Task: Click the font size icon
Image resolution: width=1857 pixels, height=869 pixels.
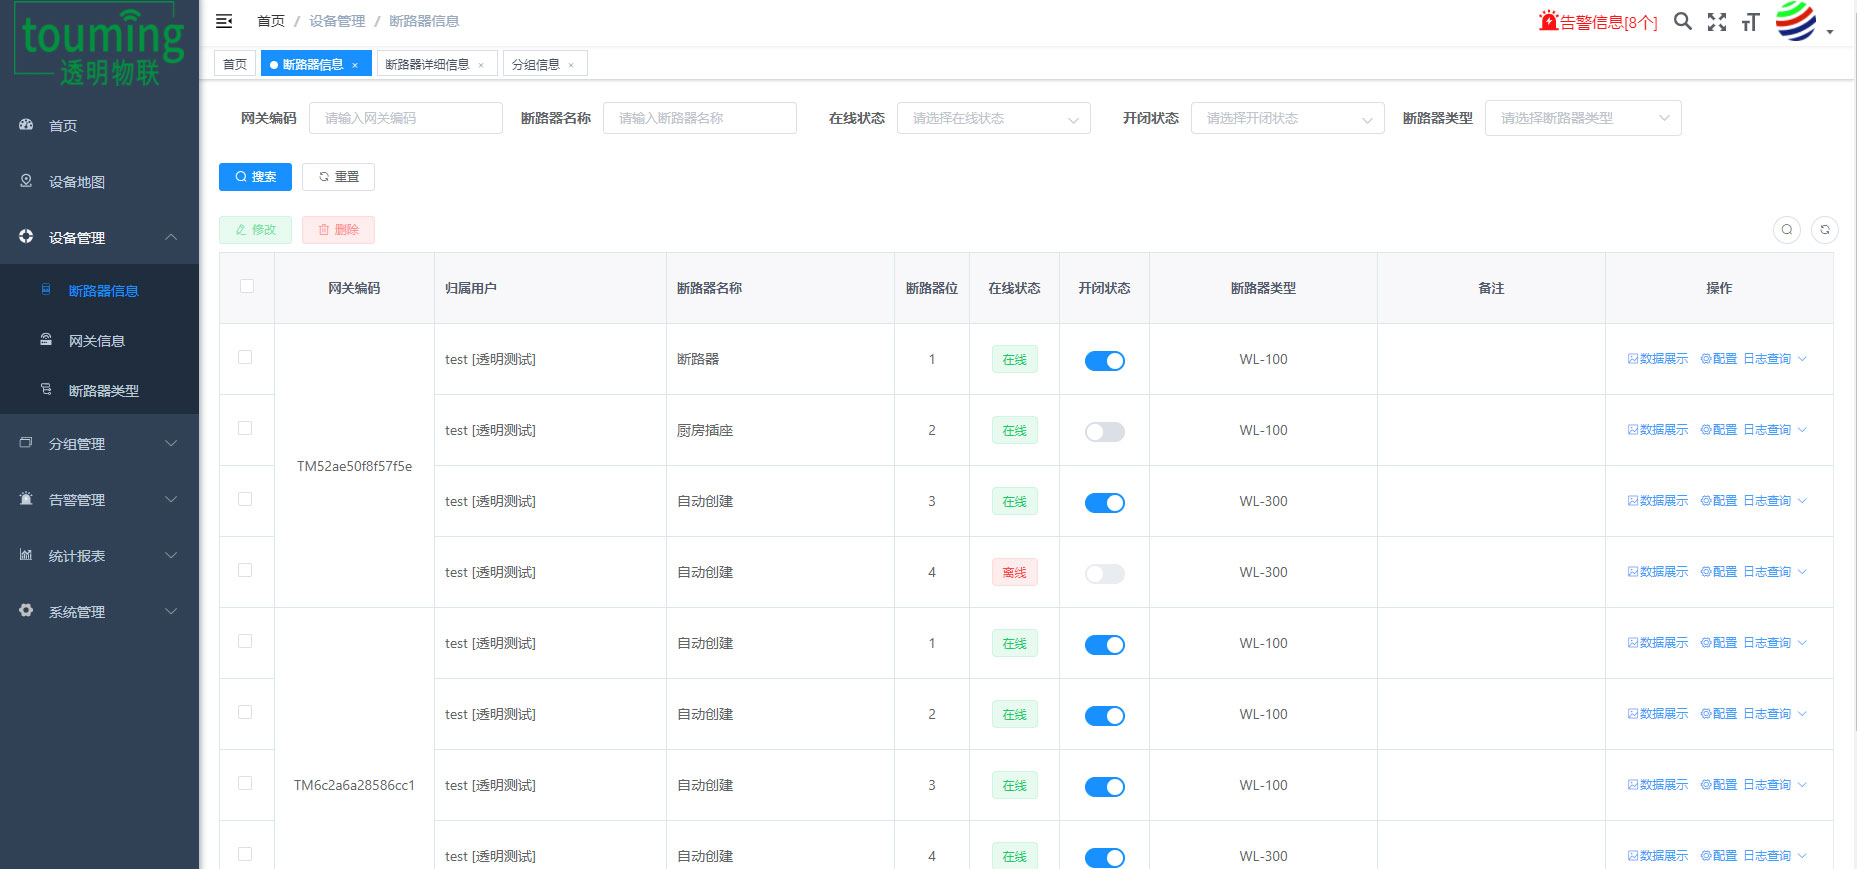Action: click(x=1750, y=22)
